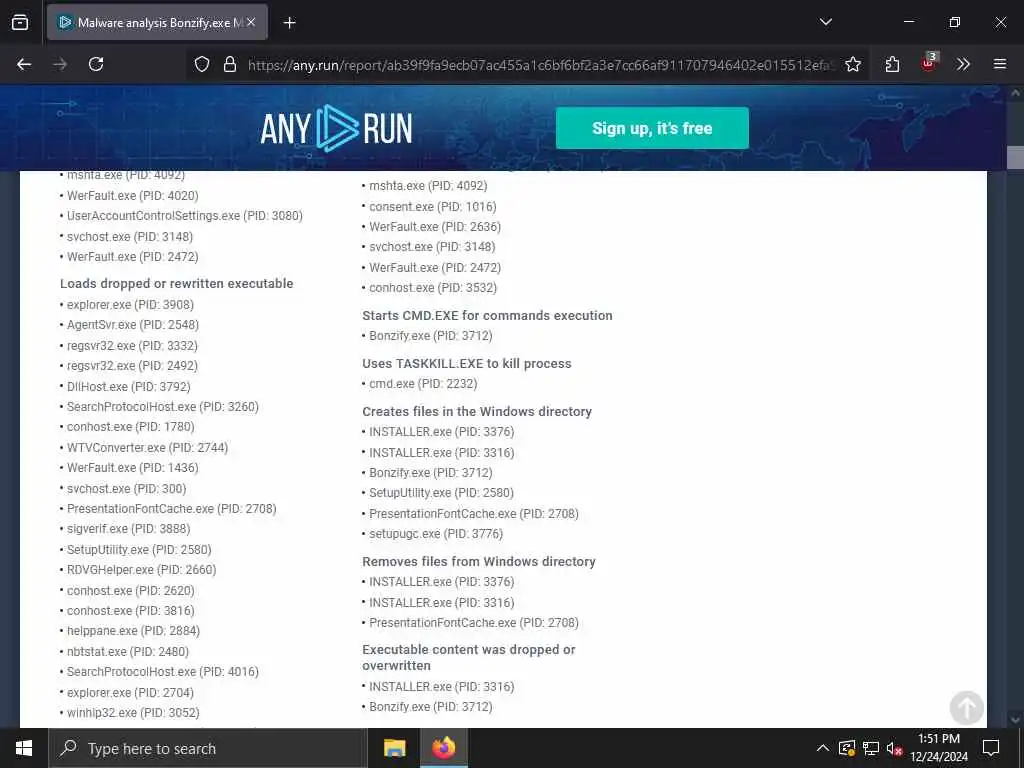Click the Type here to search box
The image size is (1024, 768).
pyautogui.click(x=208, y=748)
